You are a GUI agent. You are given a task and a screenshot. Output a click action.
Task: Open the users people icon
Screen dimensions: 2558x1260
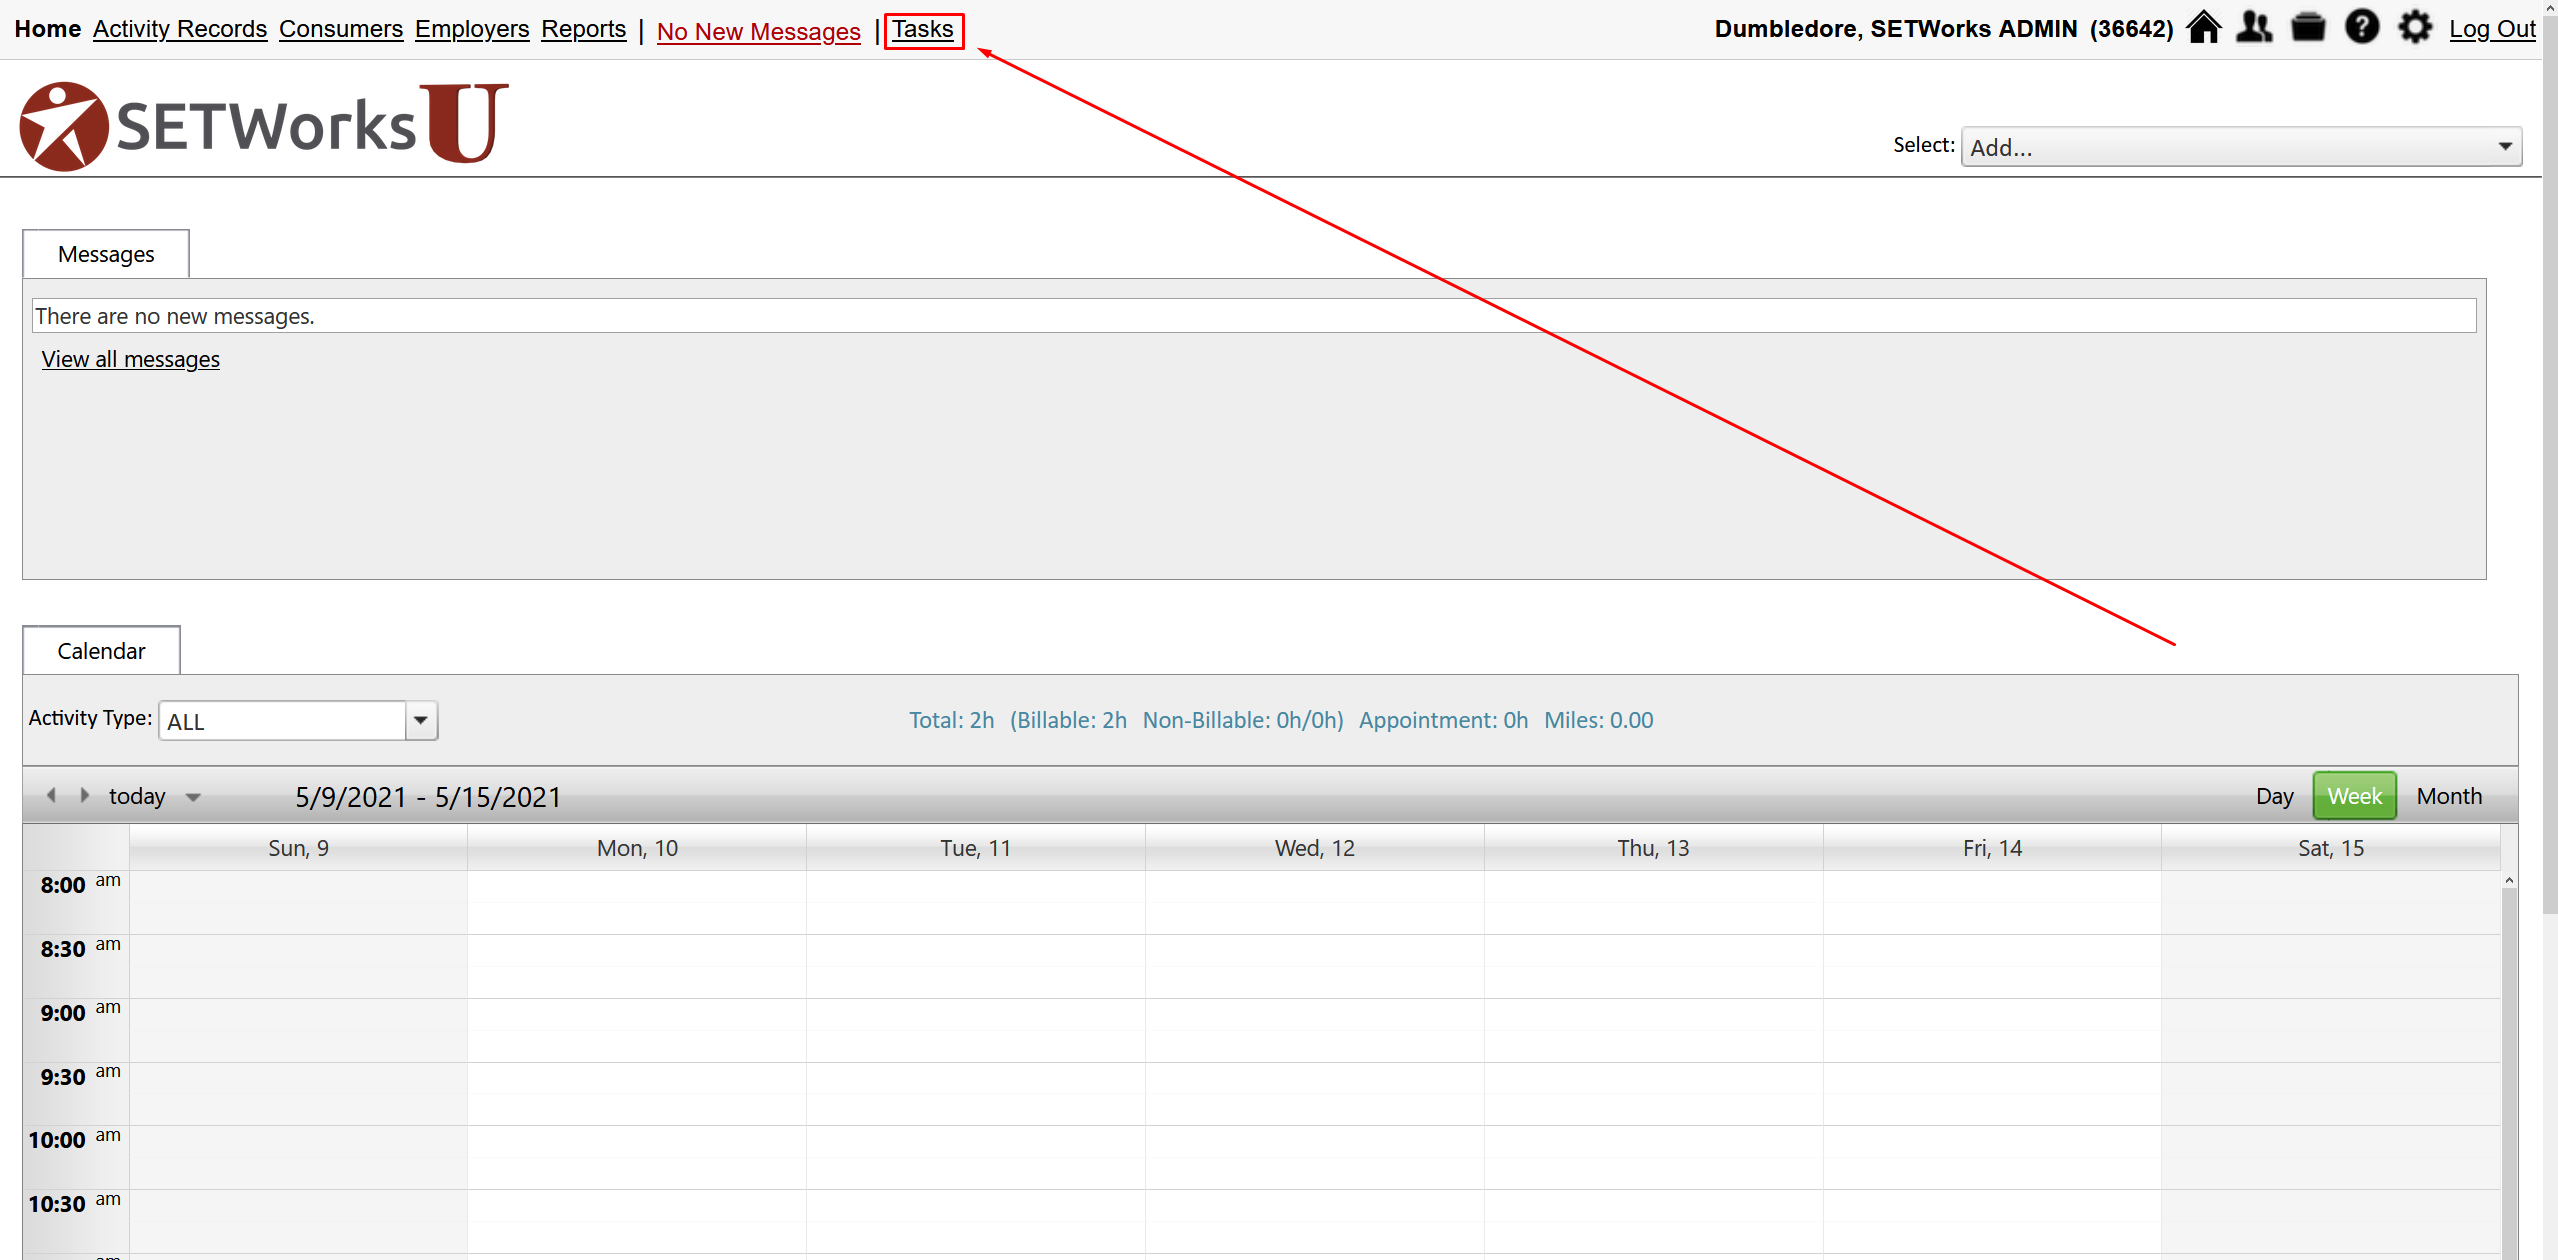click(2254, 27)
